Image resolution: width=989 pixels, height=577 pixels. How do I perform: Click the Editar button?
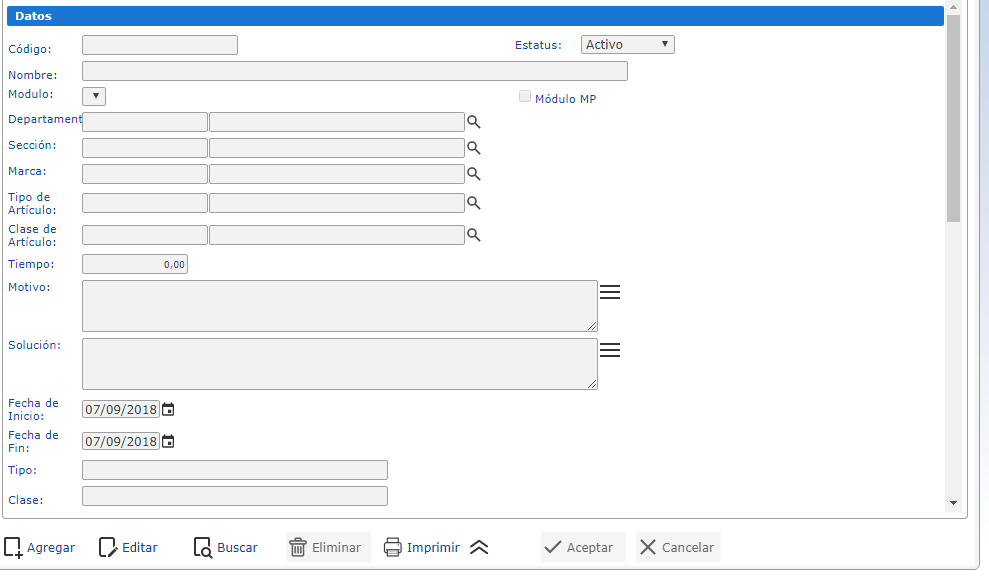pos(129,547)
